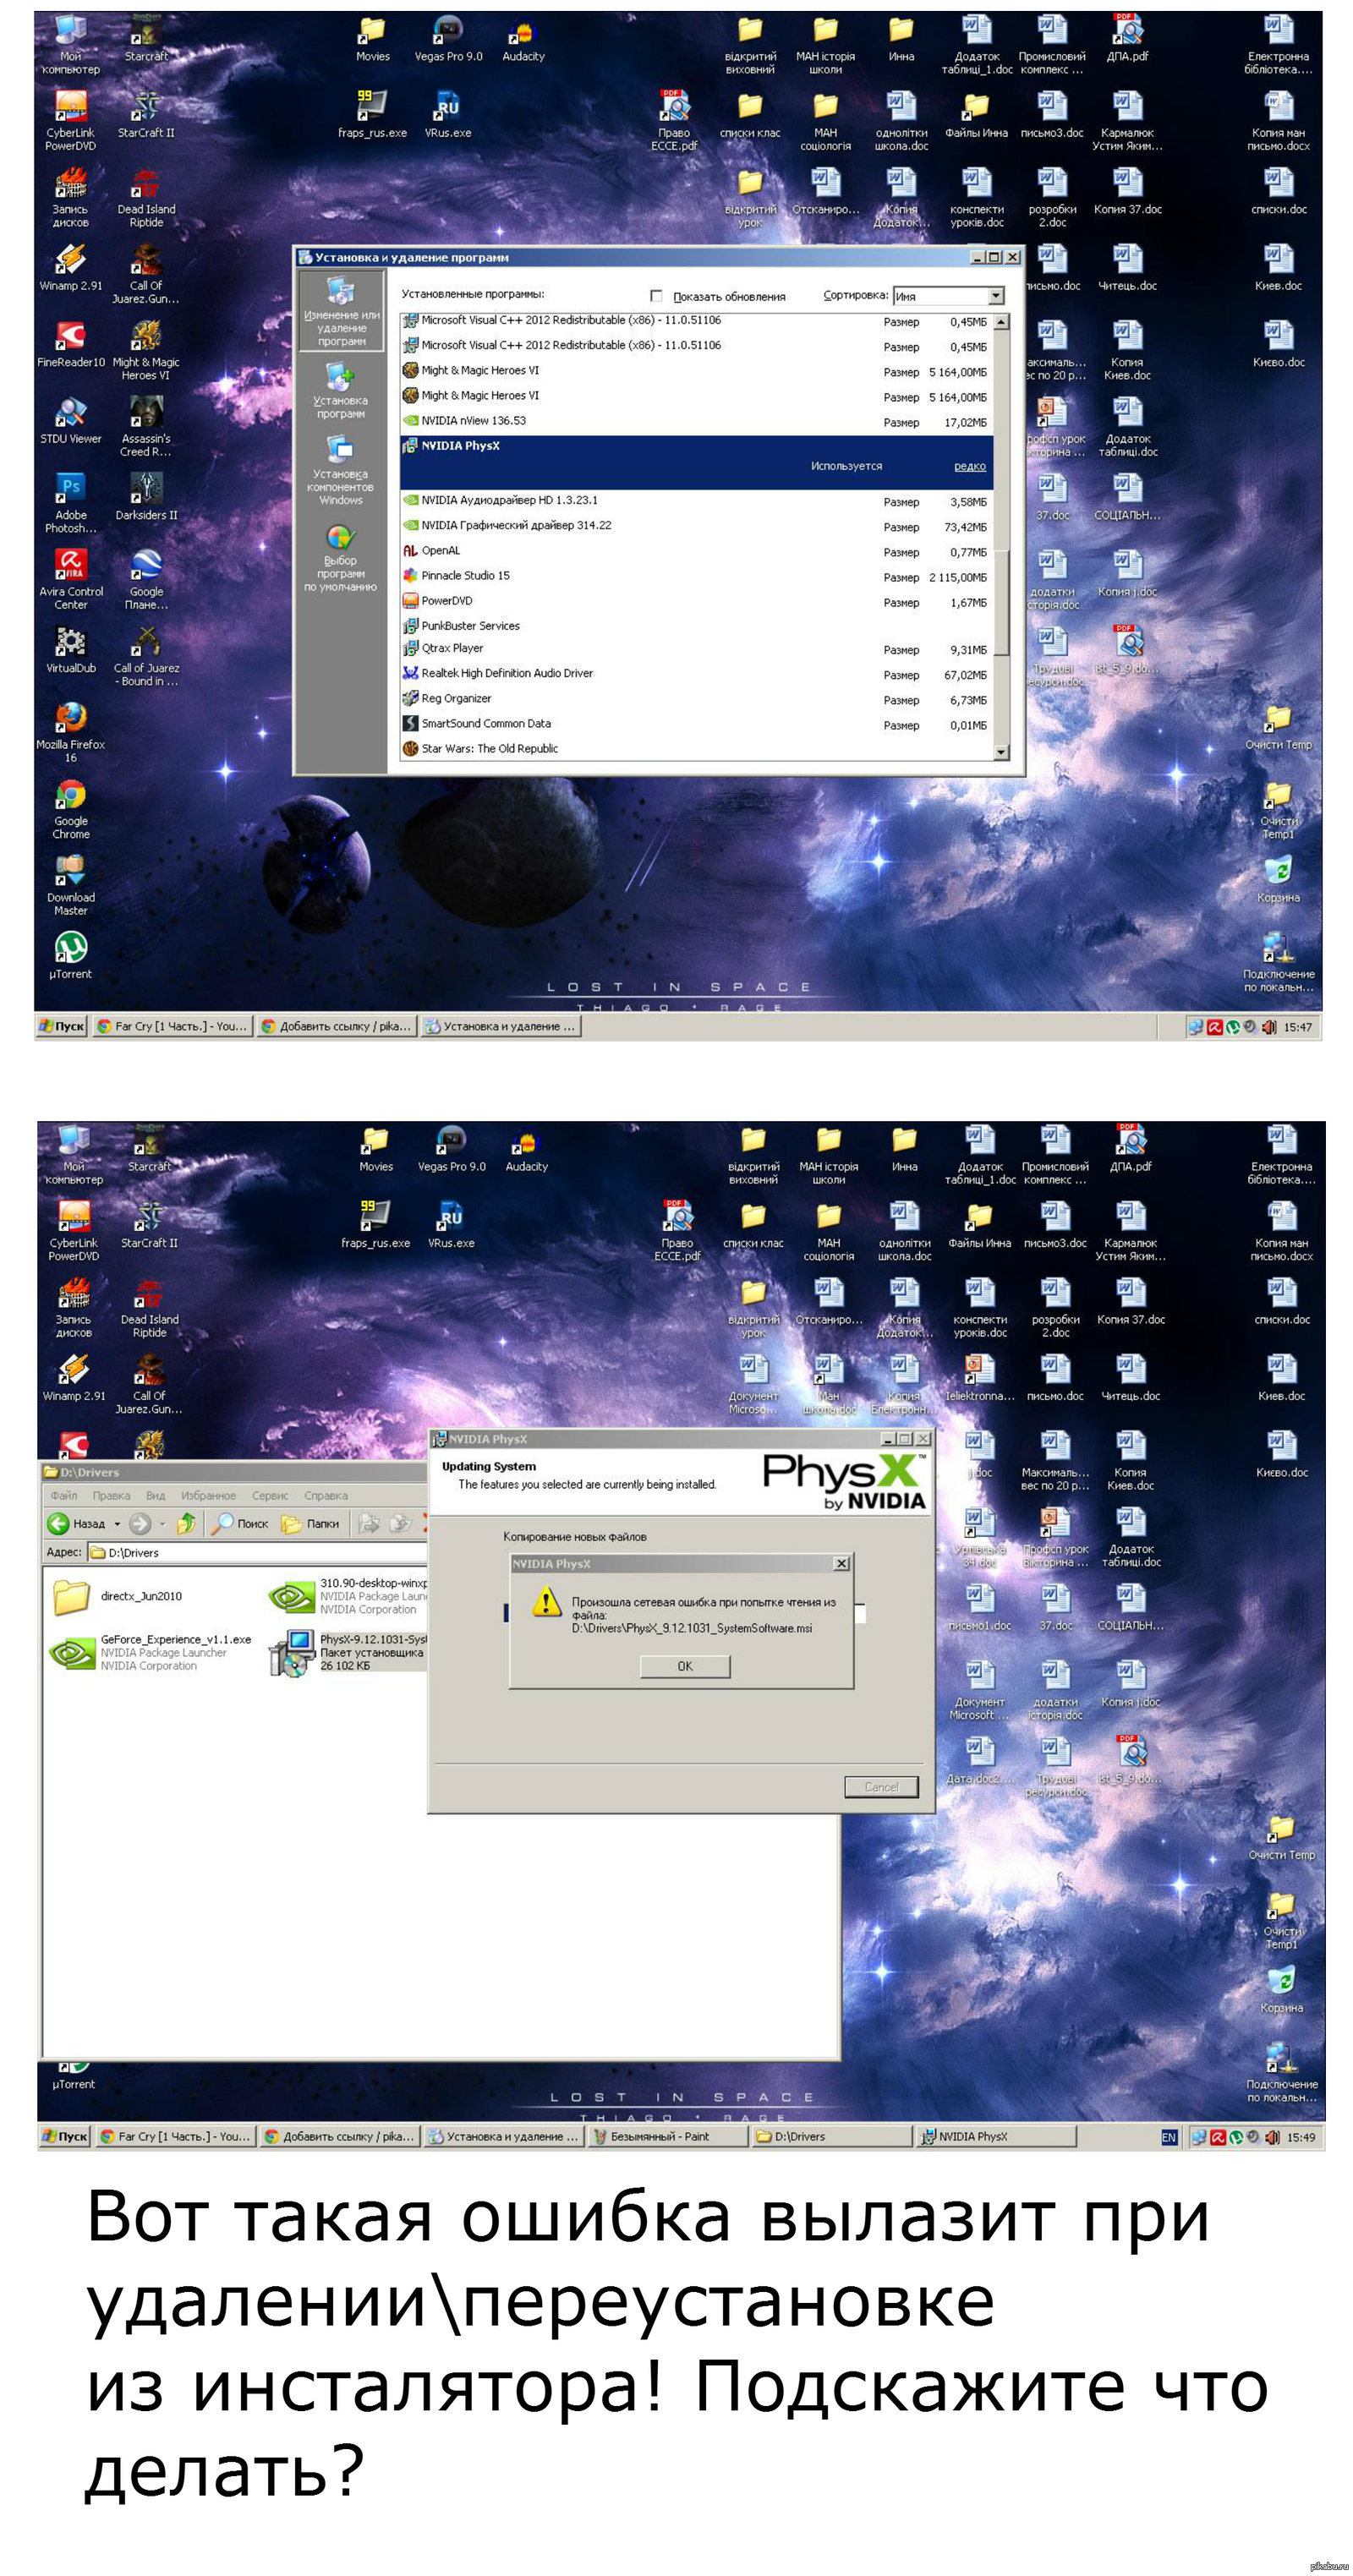The image size is (1353, 2576).
Task: Click the GeForce_Experience_v1.1.exe file icon
Action: (x=72, y=1652)
